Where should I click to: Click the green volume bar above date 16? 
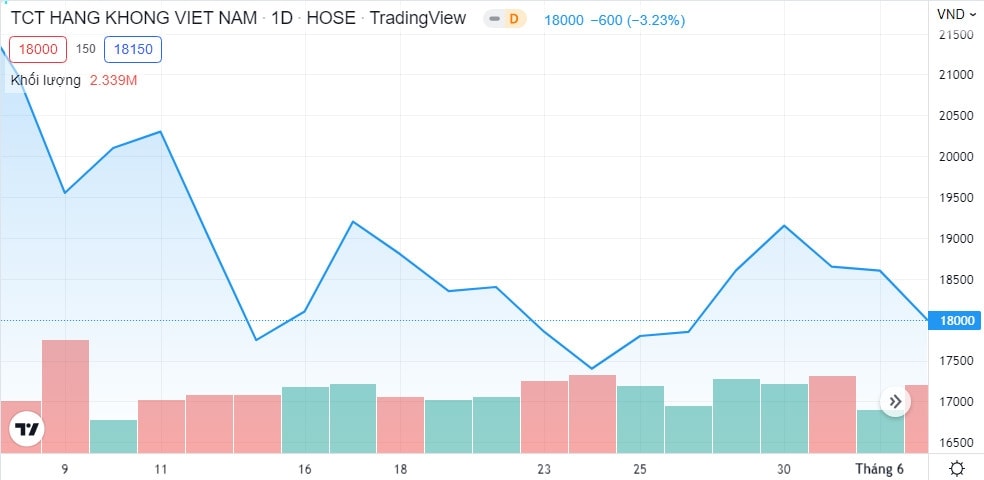(x=305, y=420)
